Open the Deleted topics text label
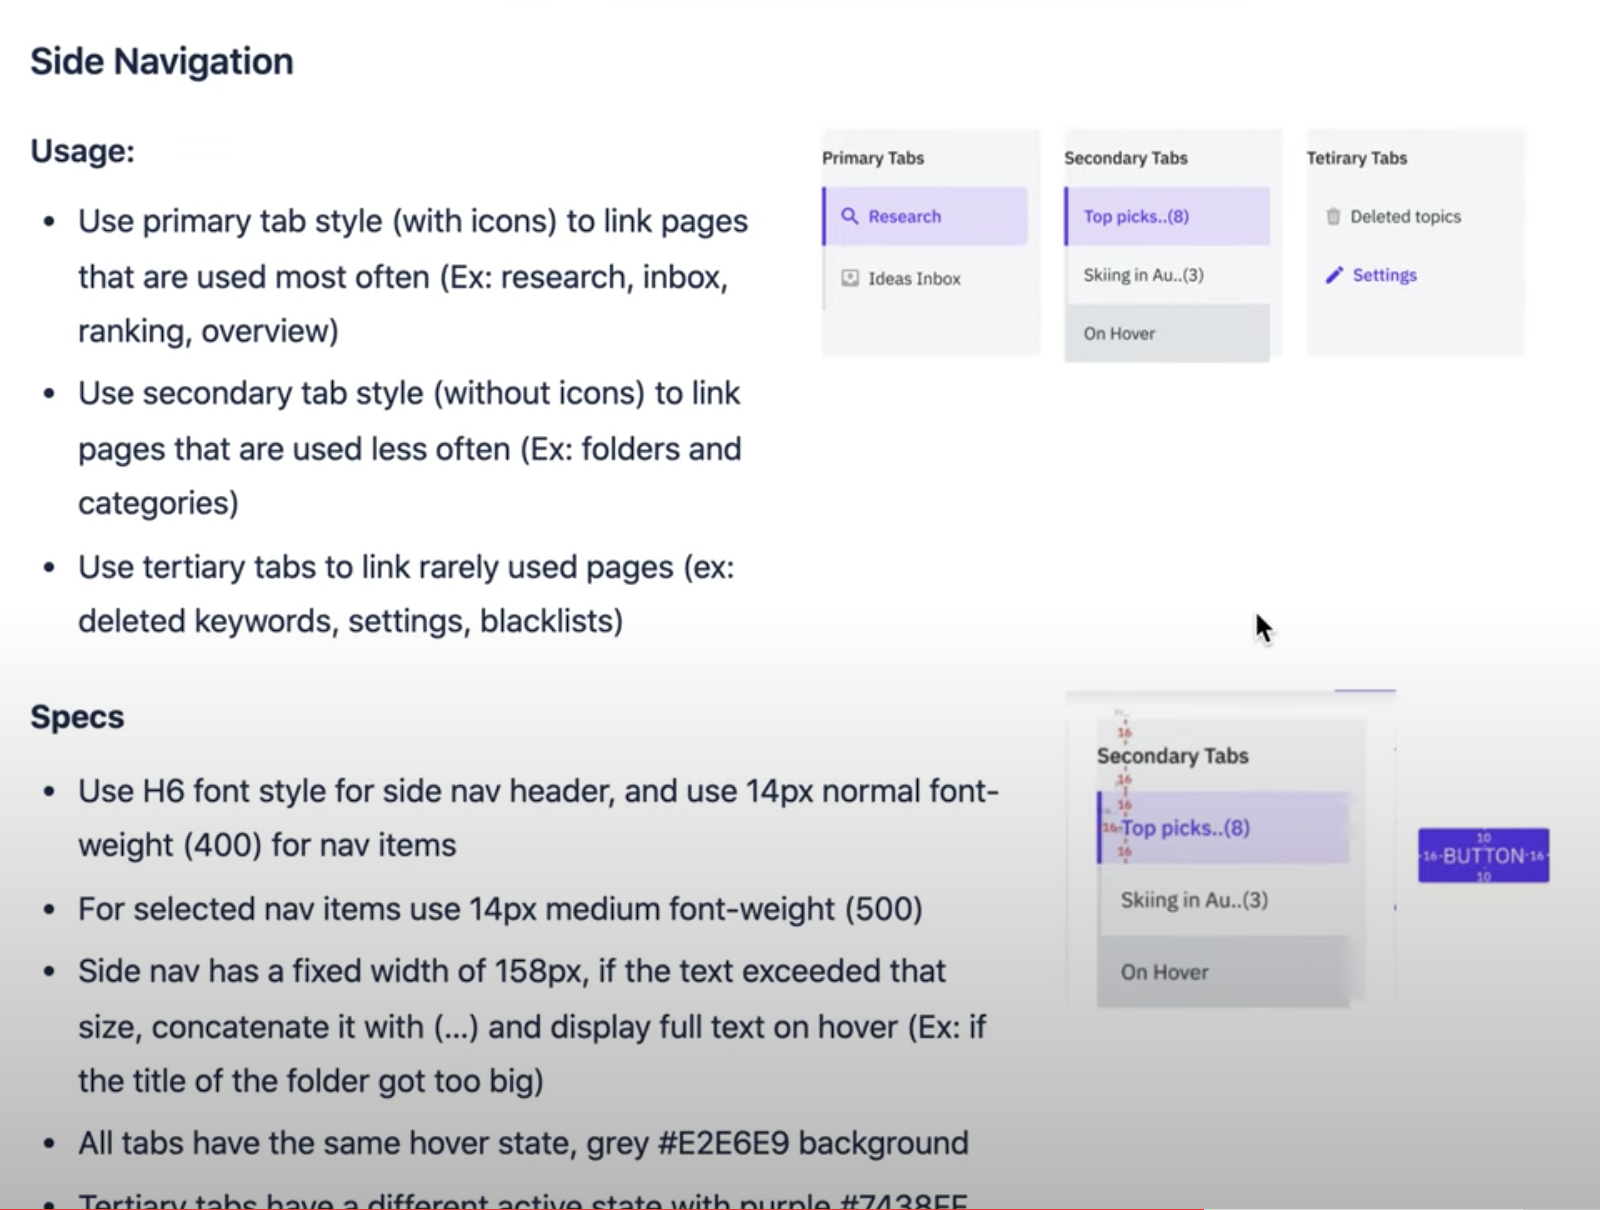1600x1210 pixels. point(1405,216)
